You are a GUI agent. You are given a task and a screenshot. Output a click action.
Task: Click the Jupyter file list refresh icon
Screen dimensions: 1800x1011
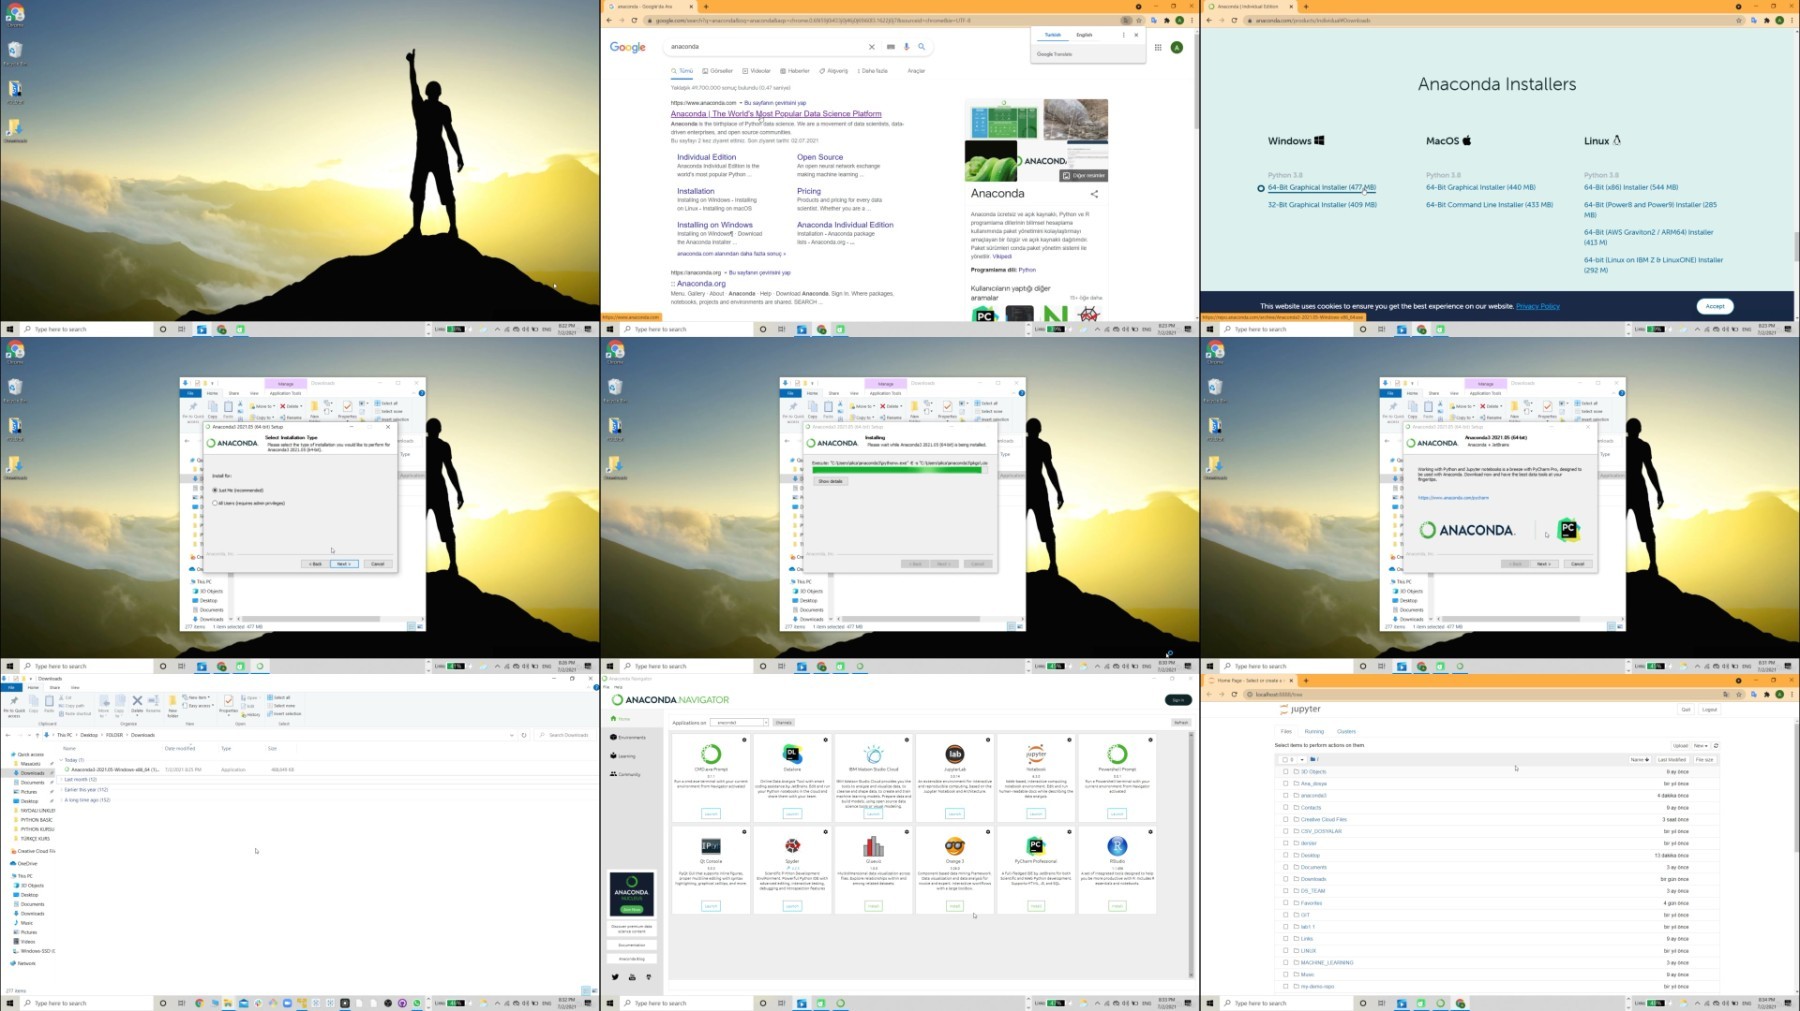click(x=1716, y=746)
